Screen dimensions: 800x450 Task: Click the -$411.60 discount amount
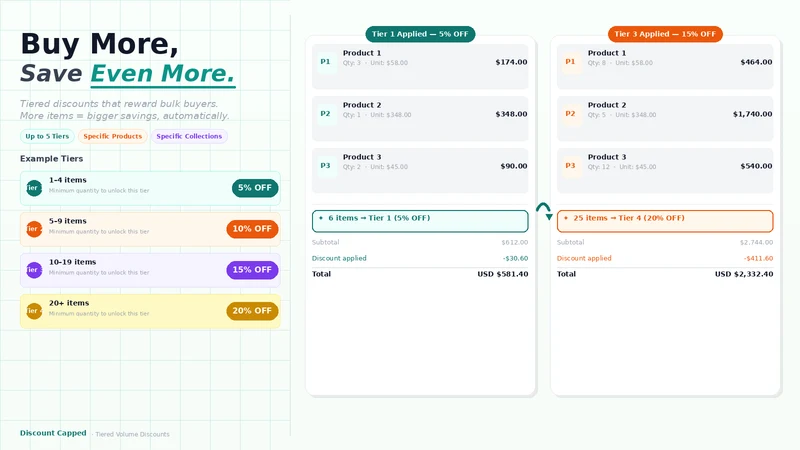coord(758,258)
